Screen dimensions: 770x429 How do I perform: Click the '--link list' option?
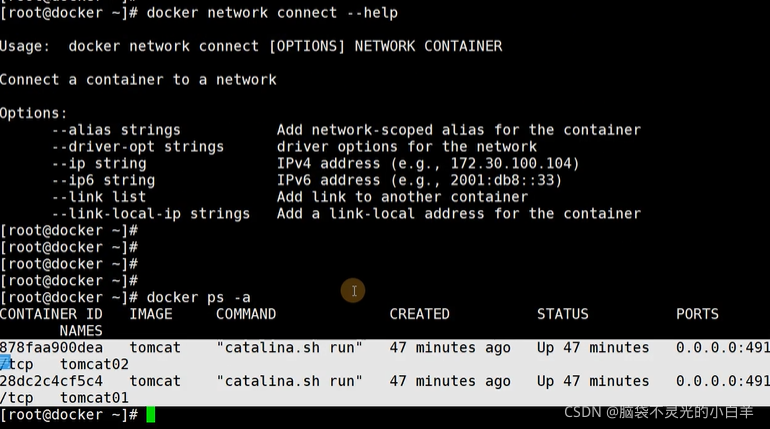tap(99, 197)
